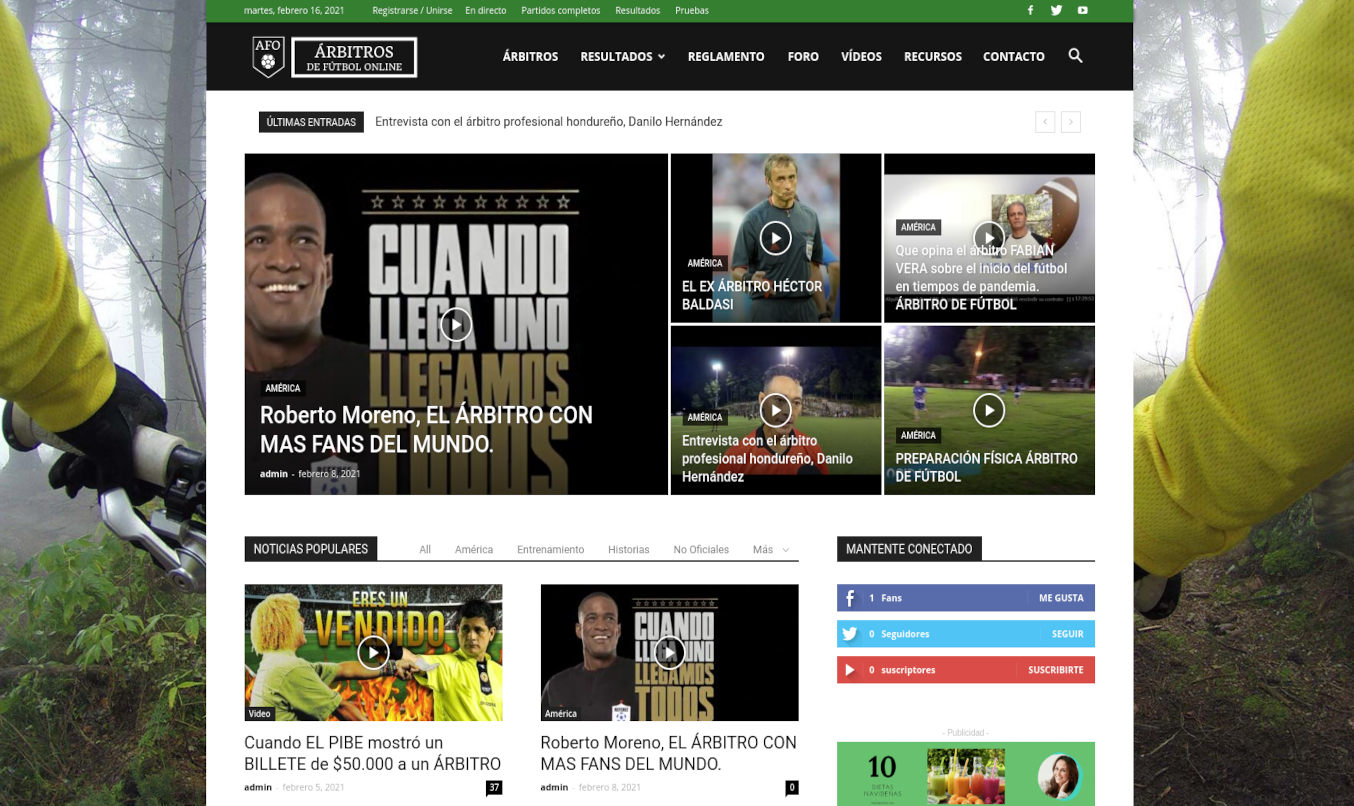Open Cuando EL PIBE mostró un BILLETE headline
Image resolution: width=1354 pixels, height=806 pixels.
point(372,753)
